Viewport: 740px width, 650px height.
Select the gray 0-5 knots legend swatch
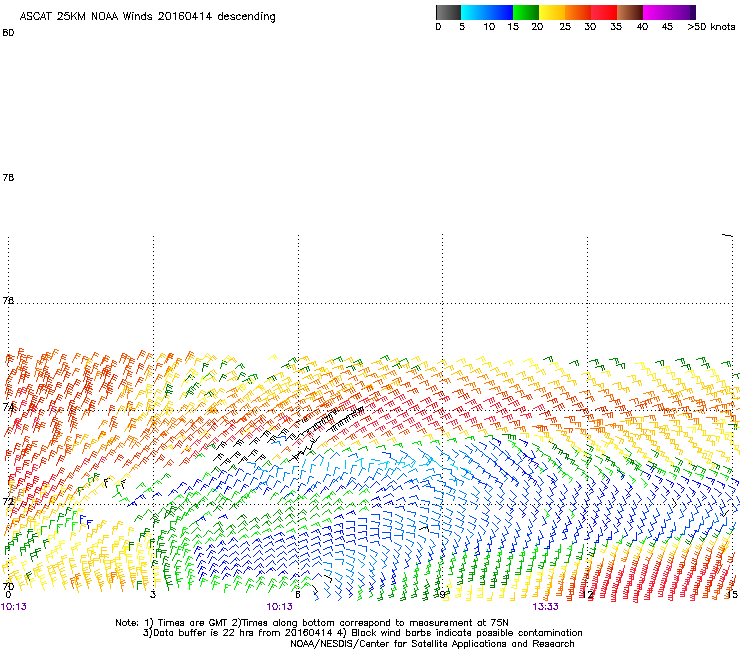point(448,12)
